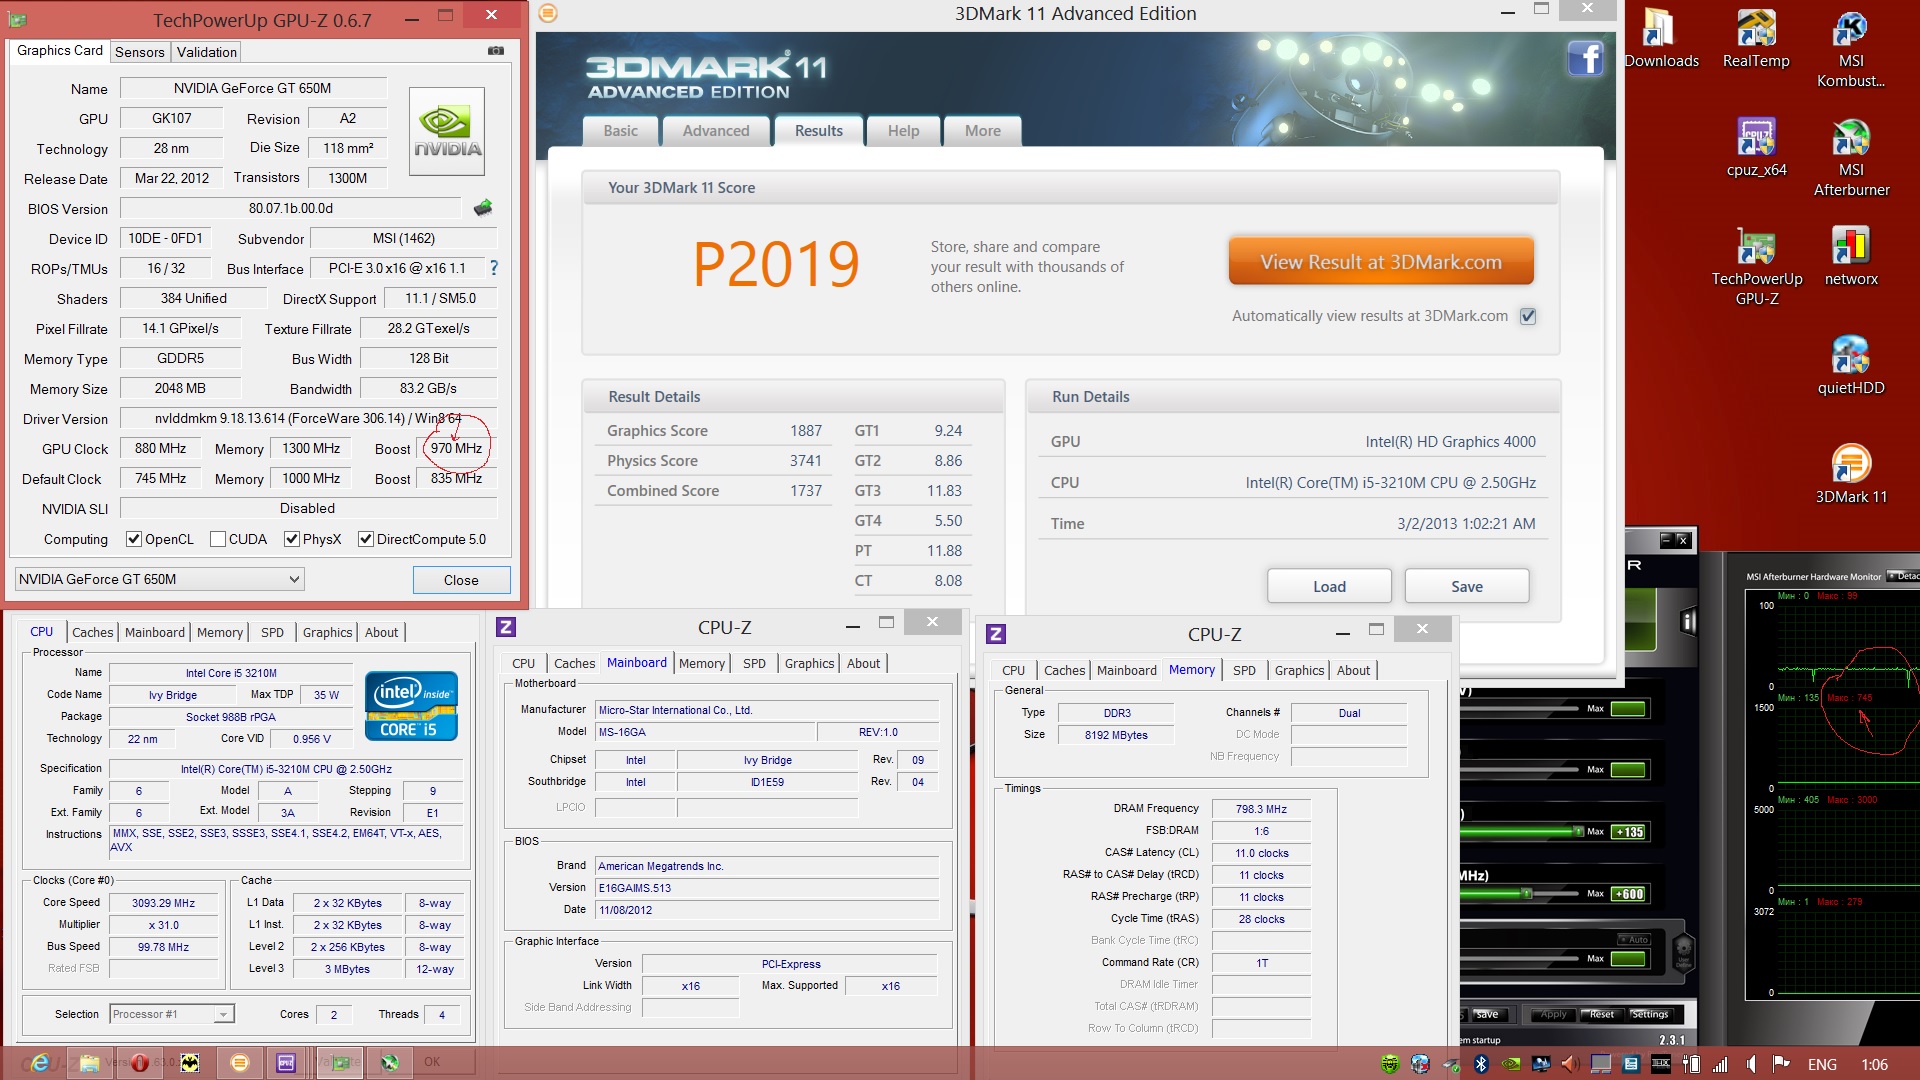The image size is (1920, 1080).
Task: Click the volume speaker tray icon
Action: (x=1751, y=1064)
